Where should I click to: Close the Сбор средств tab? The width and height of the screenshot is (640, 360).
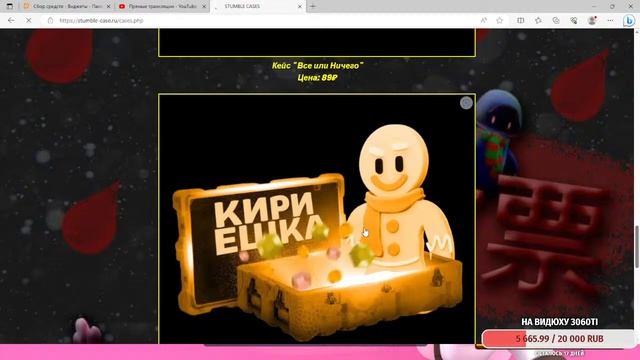[x=108, y=7]
